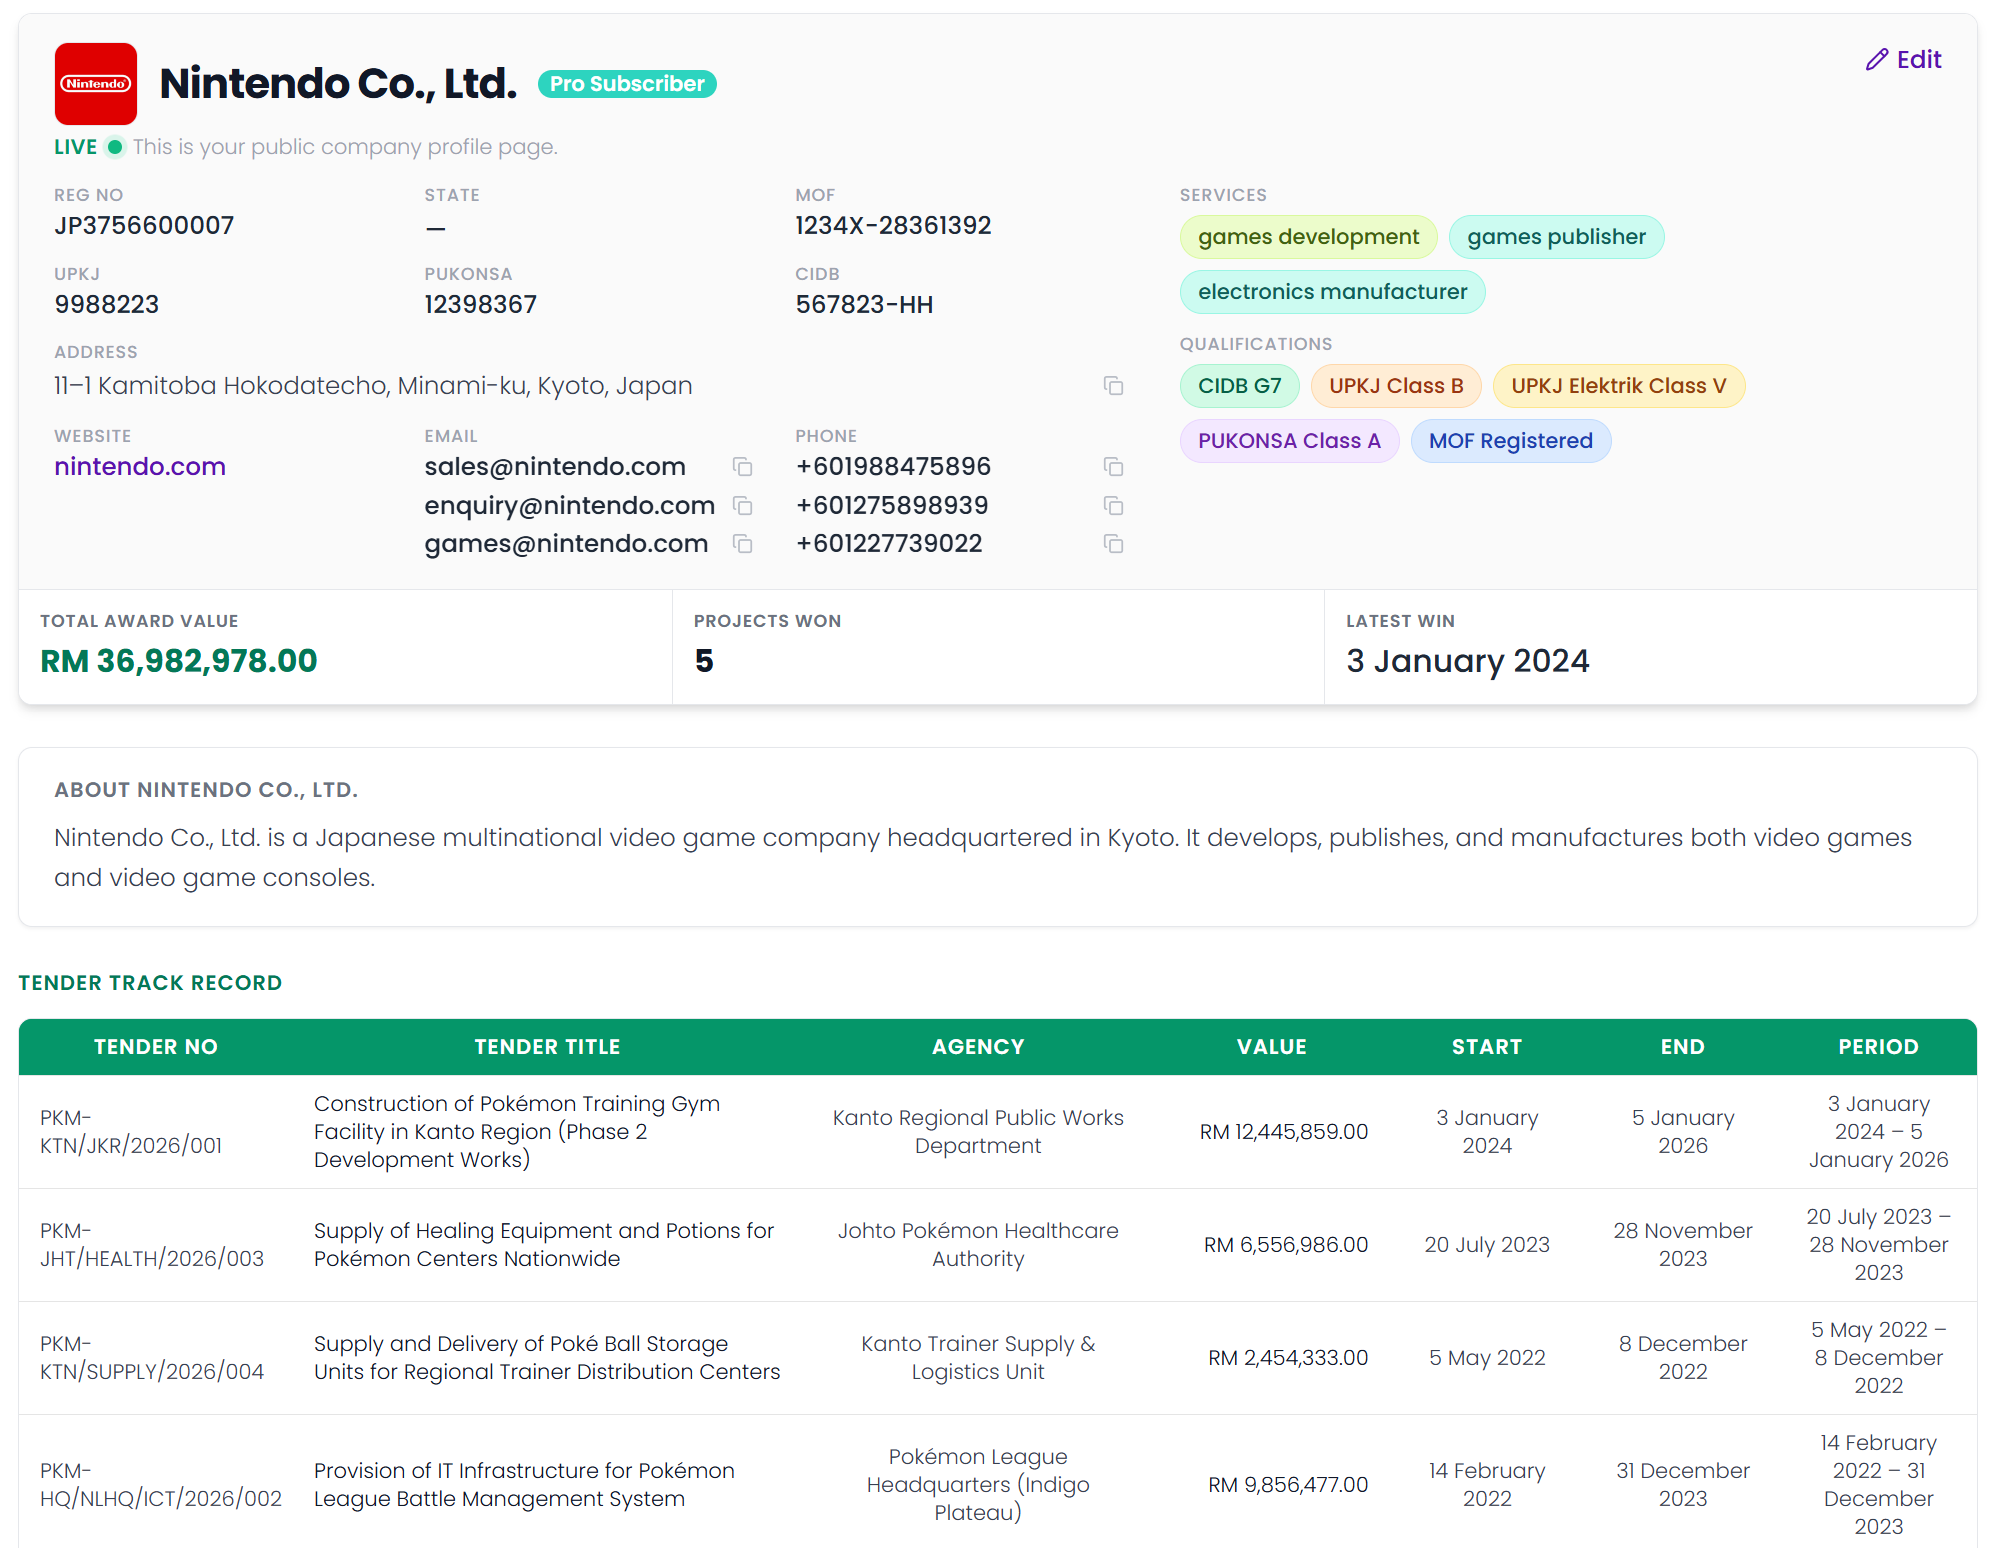Click the registration number JP3756600007
The width and height of the screenshot is (1993, 1548).
144,226
